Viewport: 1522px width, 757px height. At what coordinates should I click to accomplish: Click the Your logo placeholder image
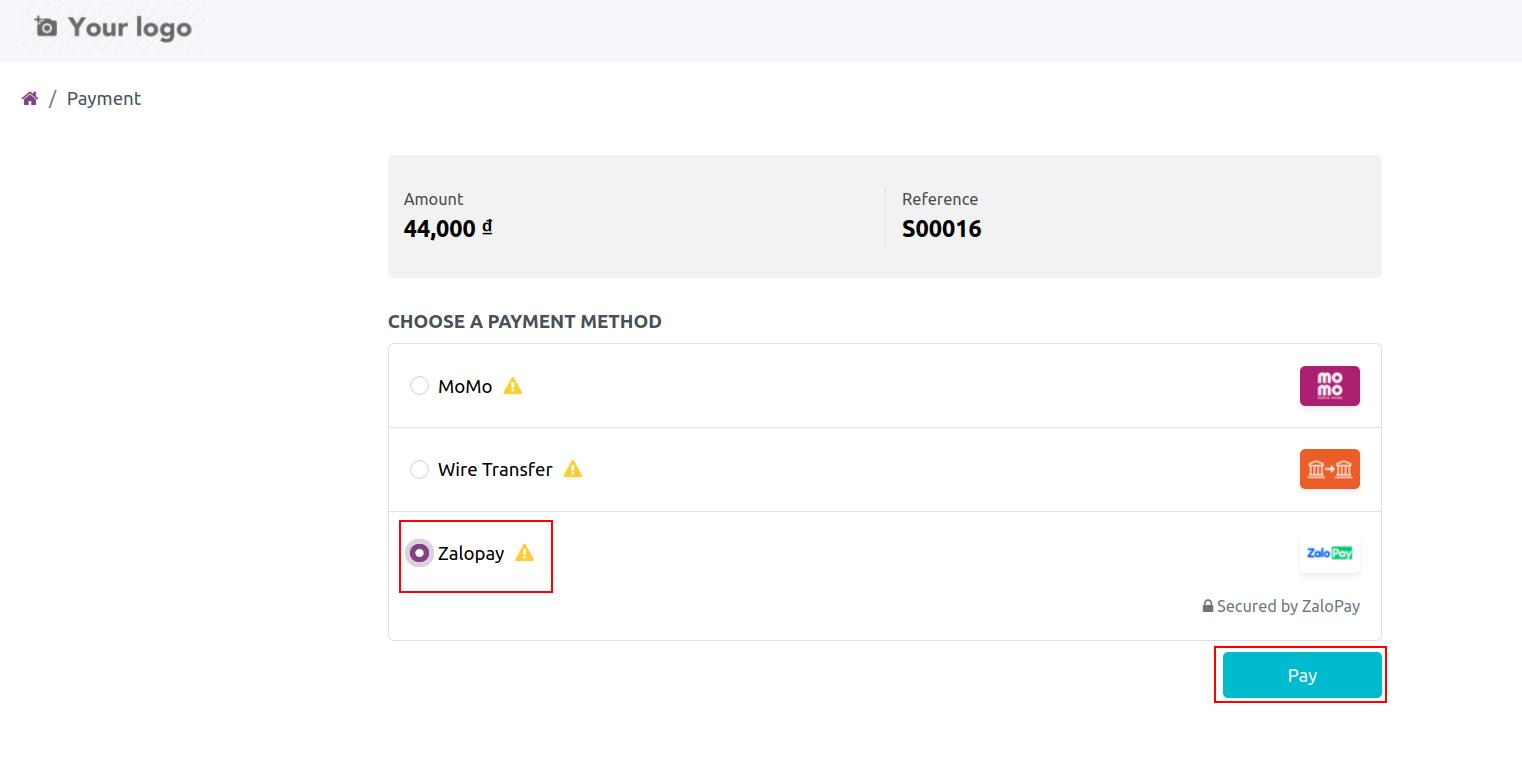pyautogui.click(x=112, y=27)
